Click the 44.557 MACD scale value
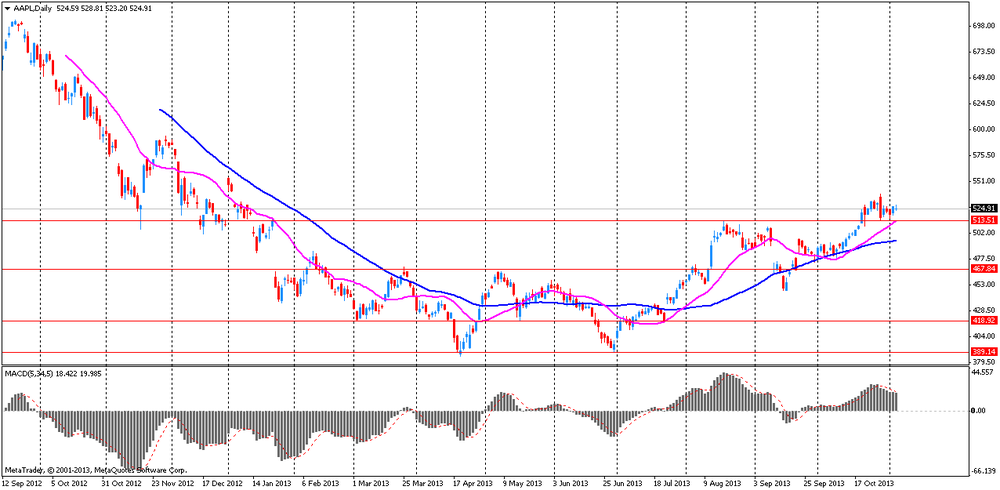Image resolution: width=1000 pixels, height=490 pixels. [x=983, y=371]
